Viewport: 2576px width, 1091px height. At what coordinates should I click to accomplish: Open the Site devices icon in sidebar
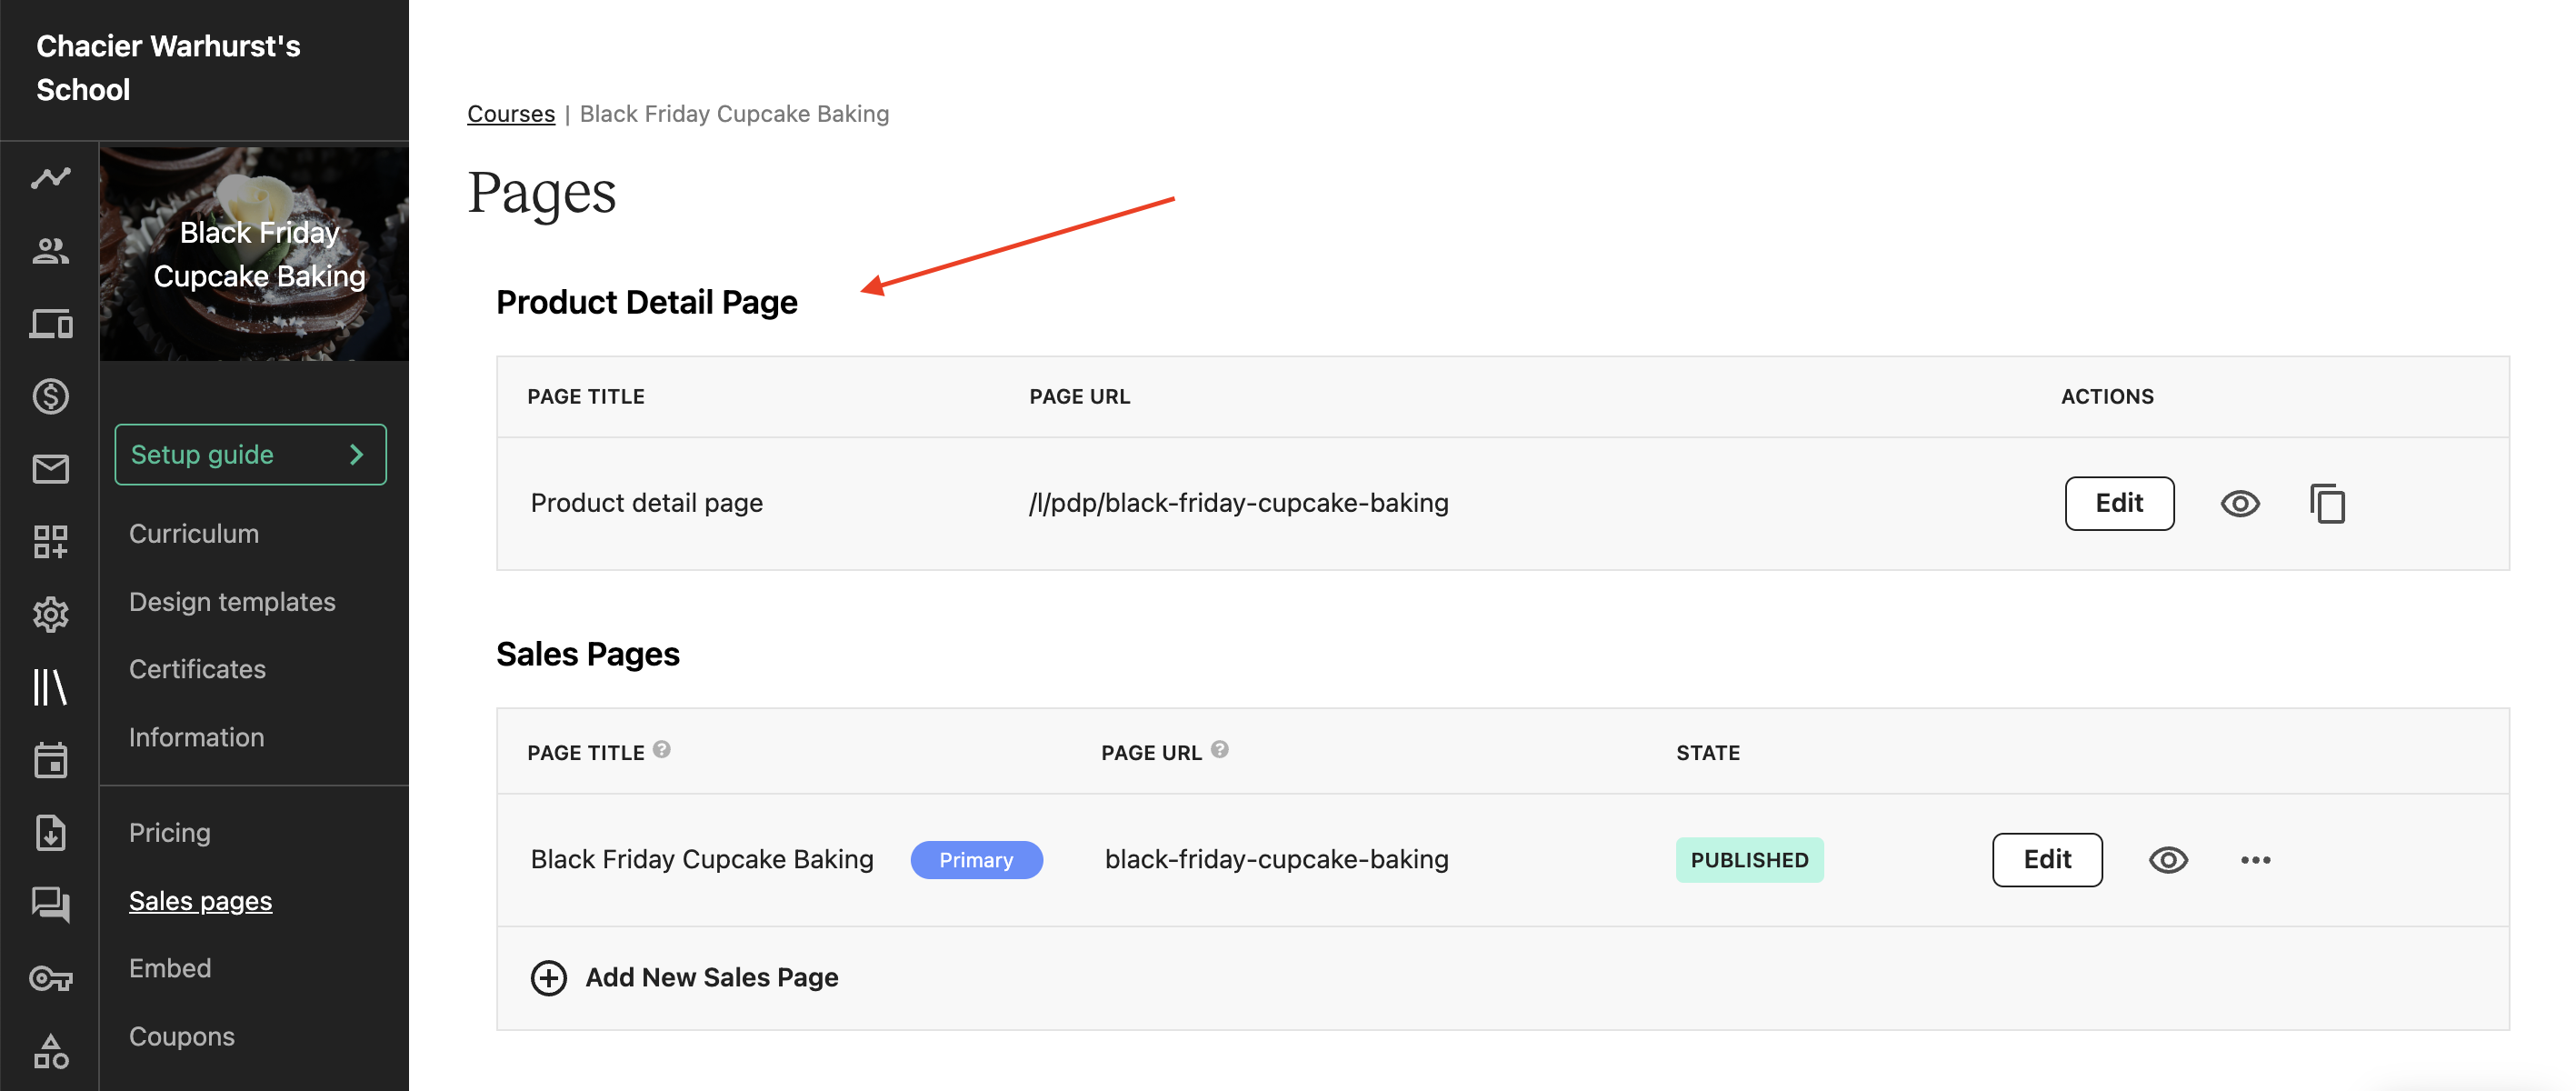pos(50,324)
